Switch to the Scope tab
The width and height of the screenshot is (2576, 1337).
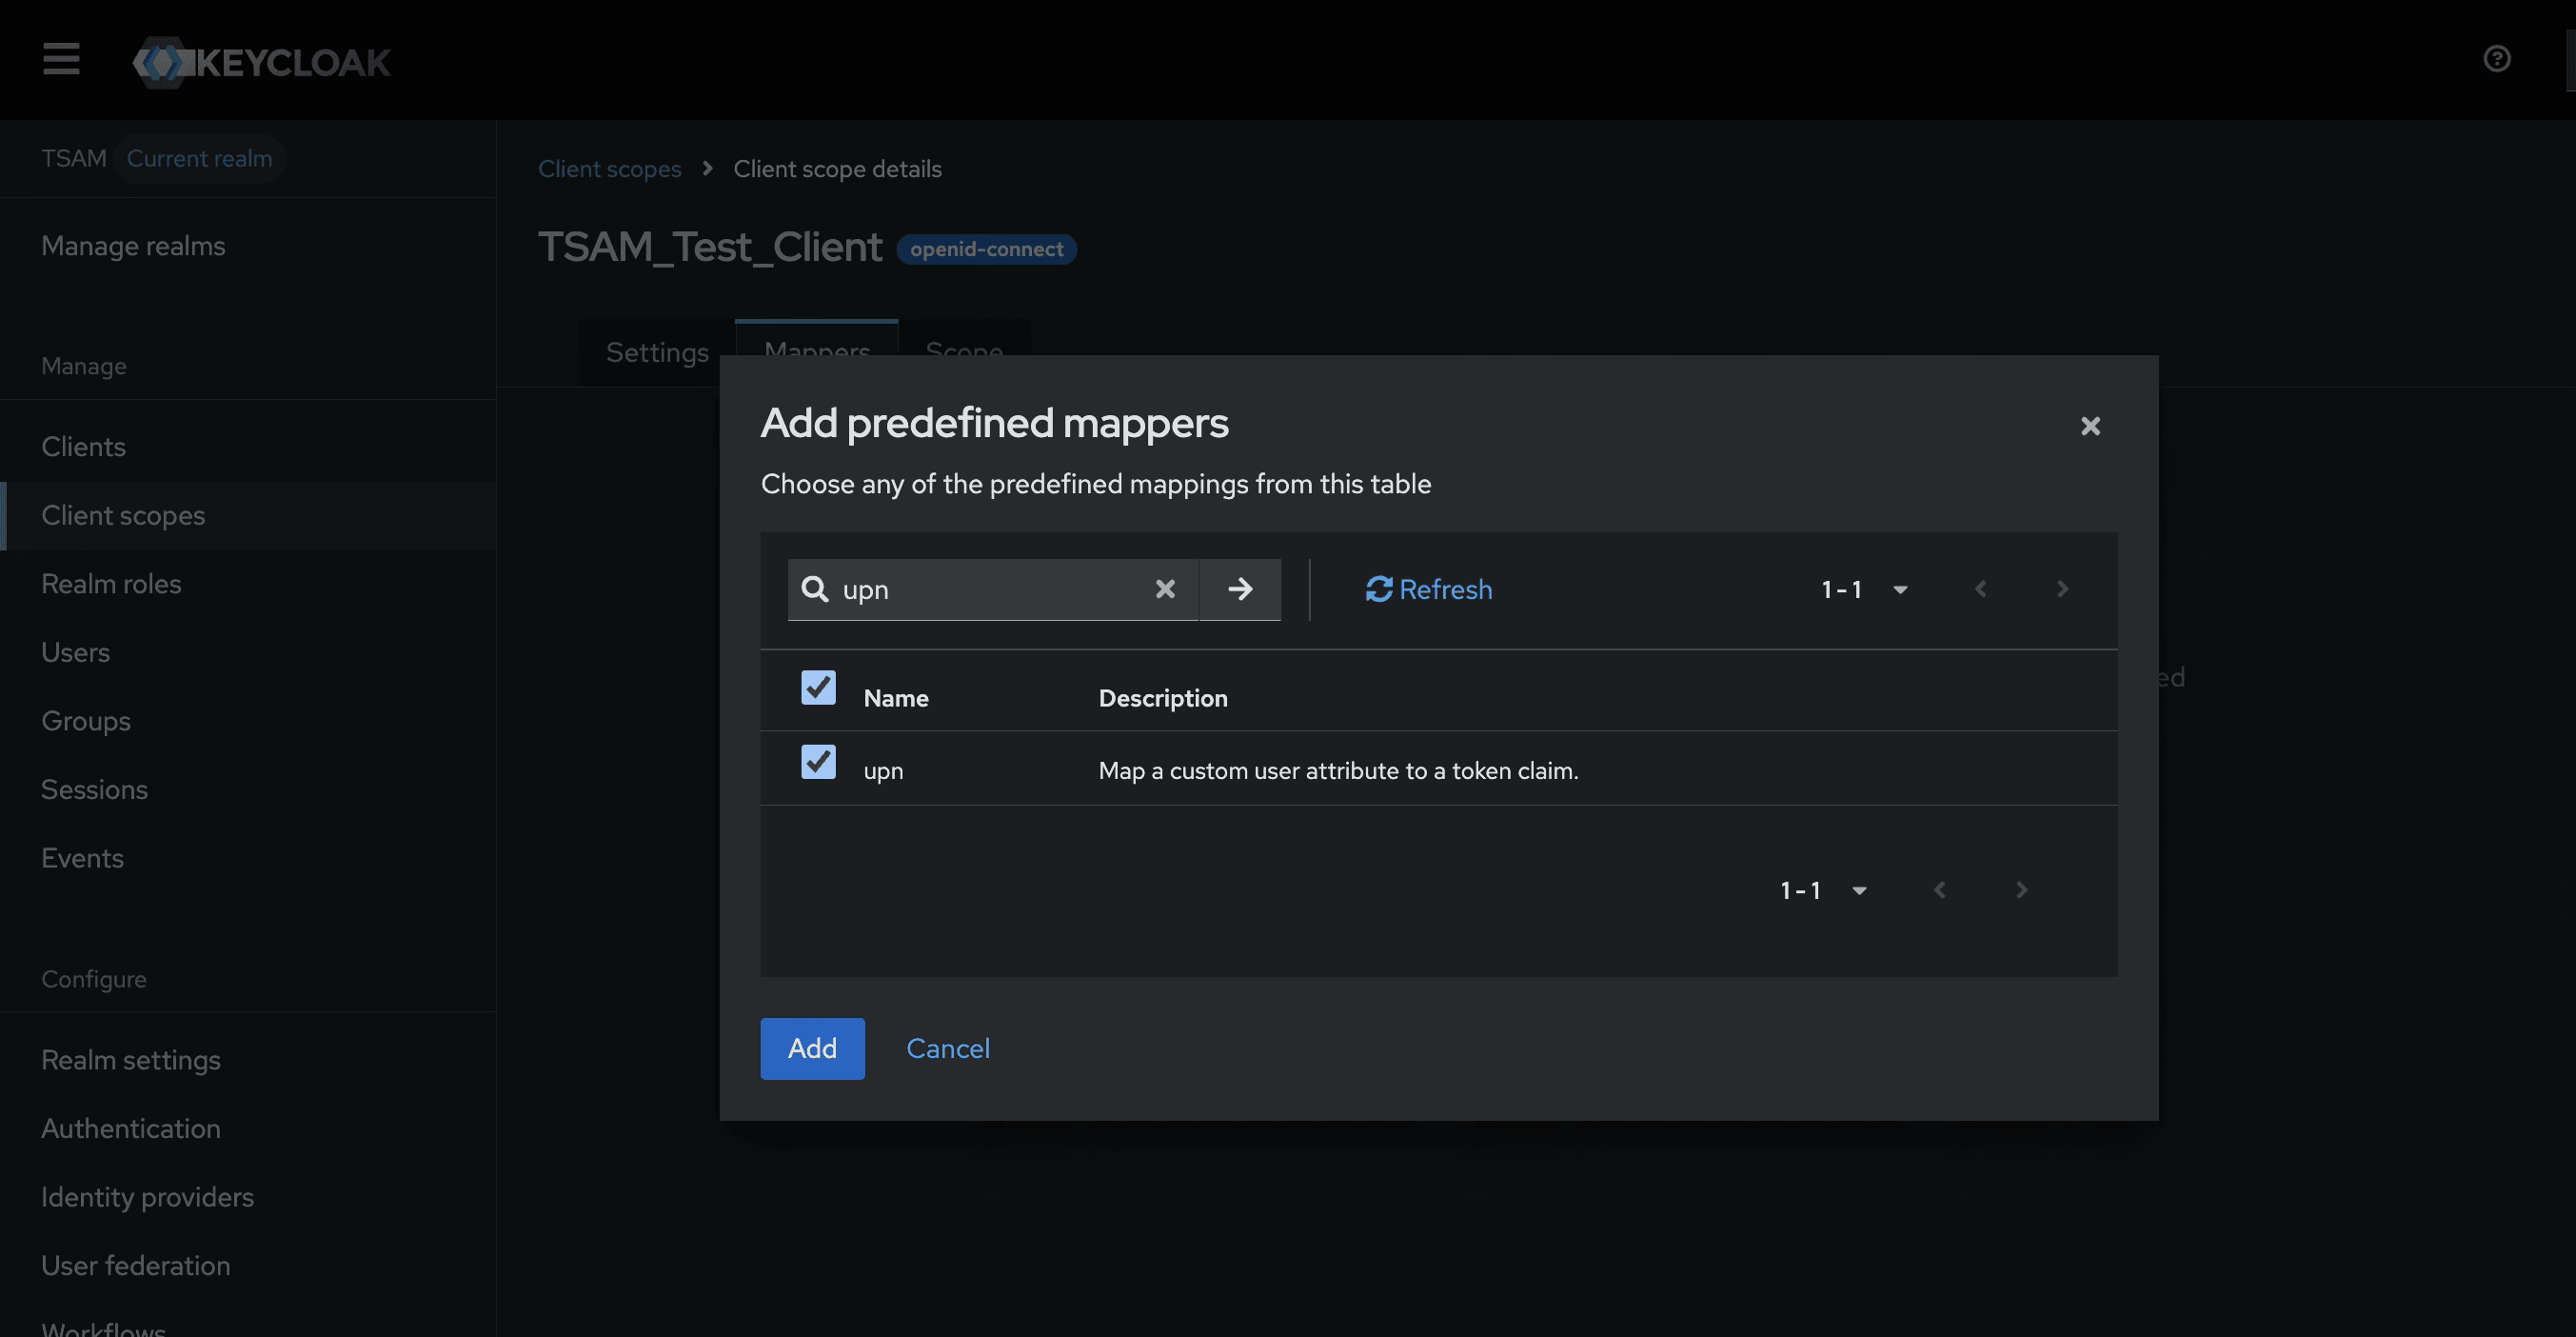tap(964, 340)
